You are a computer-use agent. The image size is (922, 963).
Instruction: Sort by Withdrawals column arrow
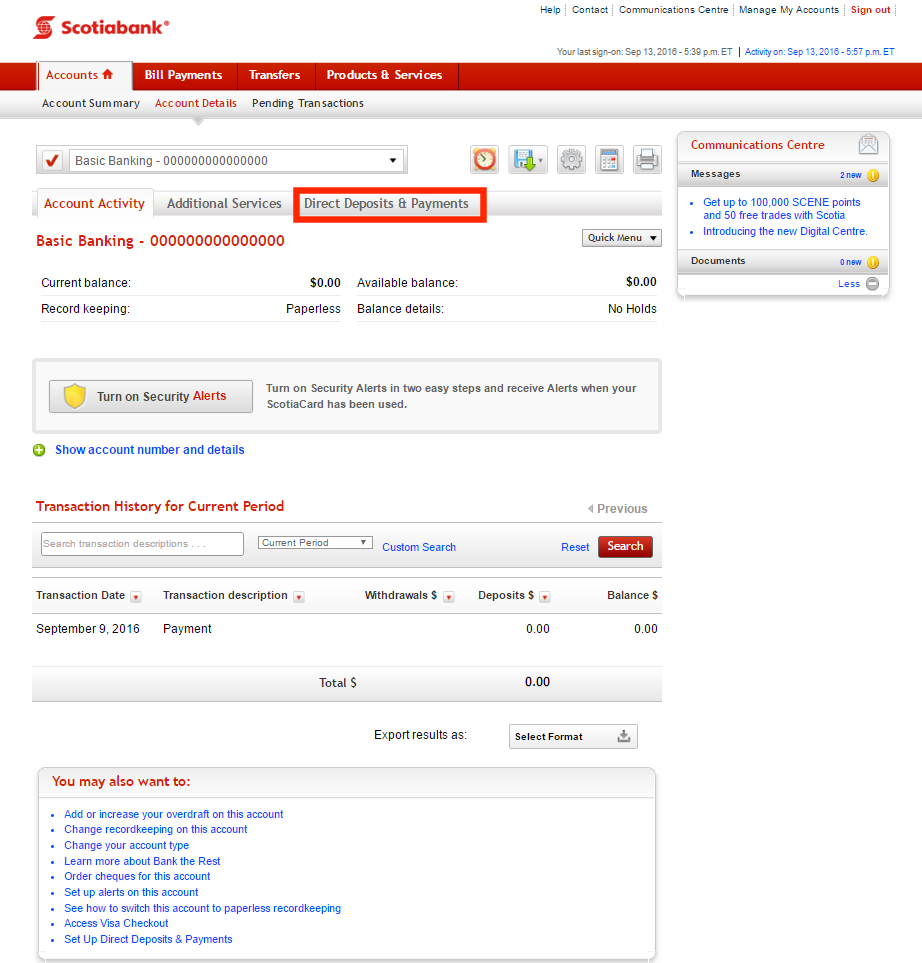[448, 597]
